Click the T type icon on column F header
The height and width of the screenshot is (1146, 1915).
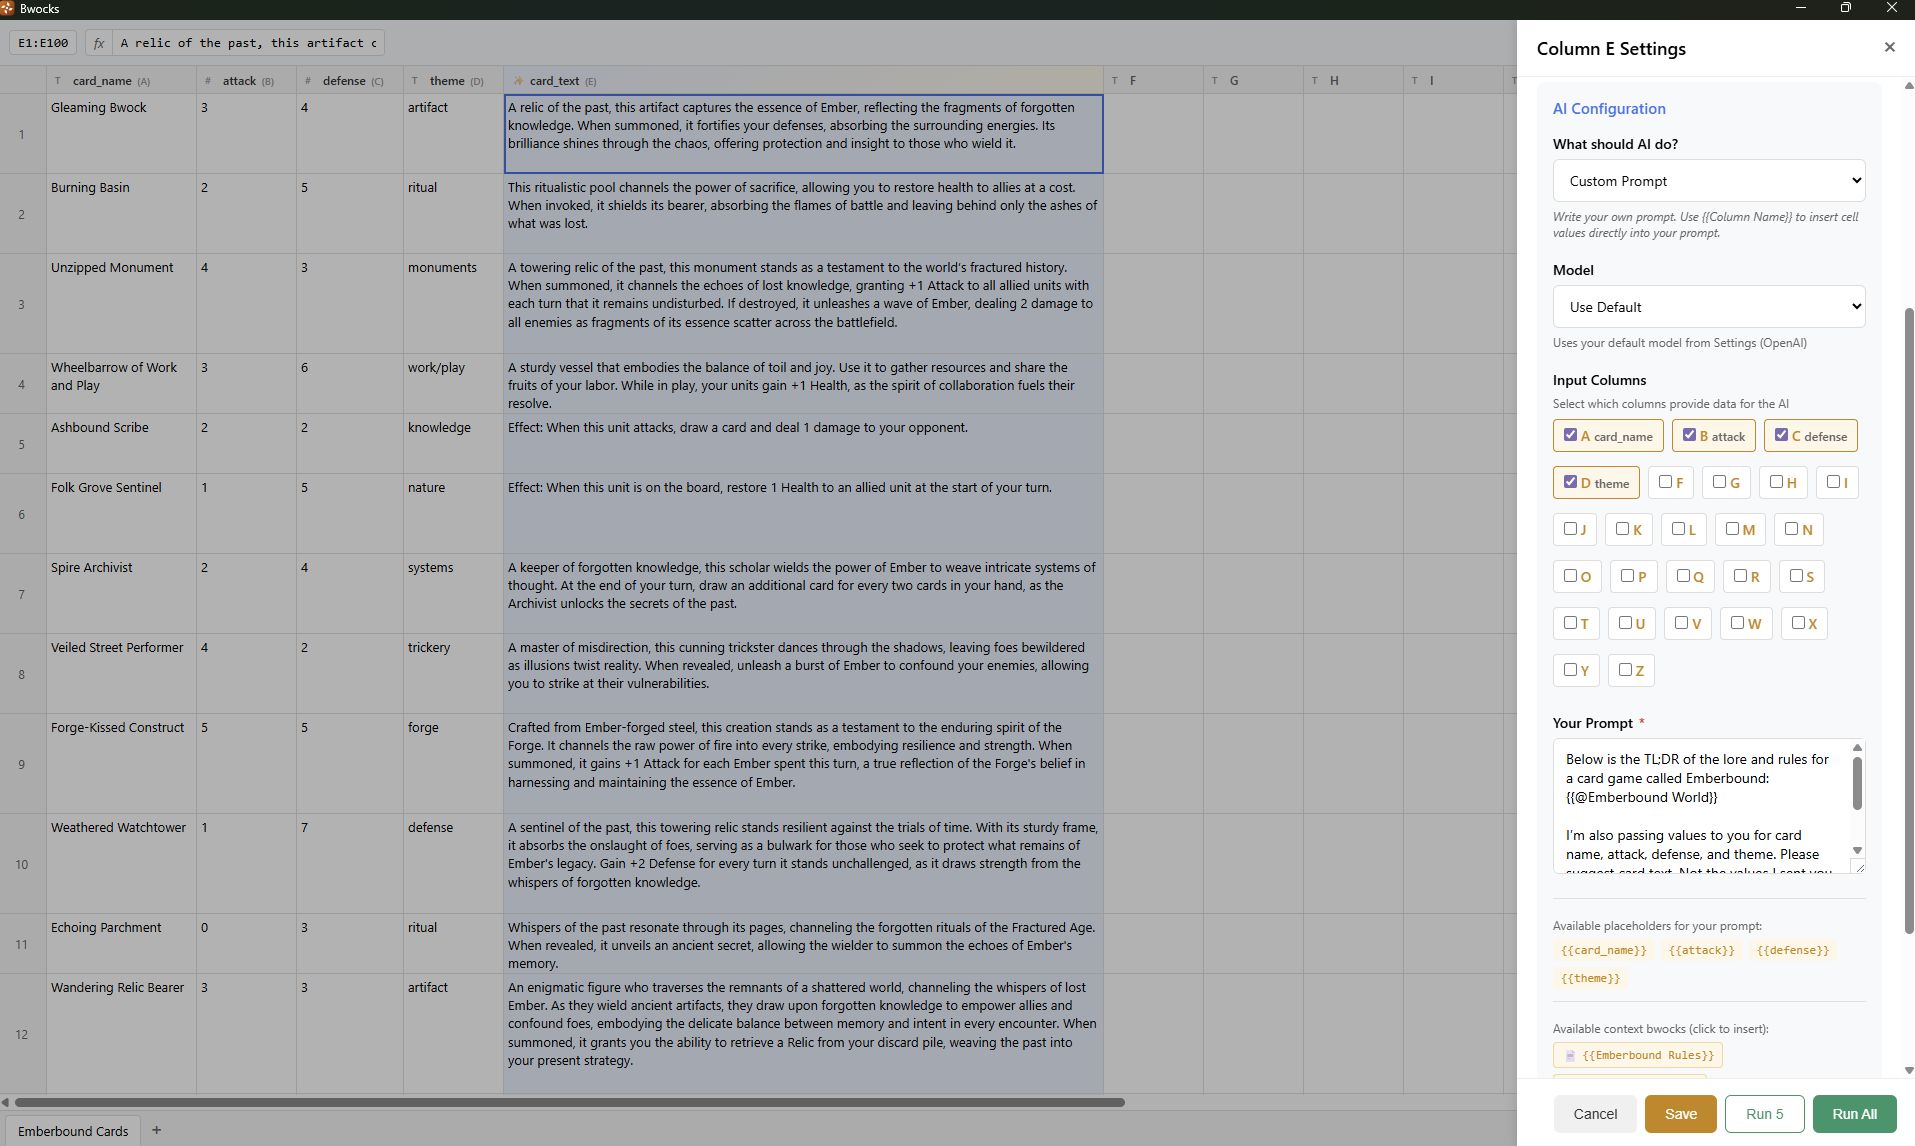click(1114, 80)
